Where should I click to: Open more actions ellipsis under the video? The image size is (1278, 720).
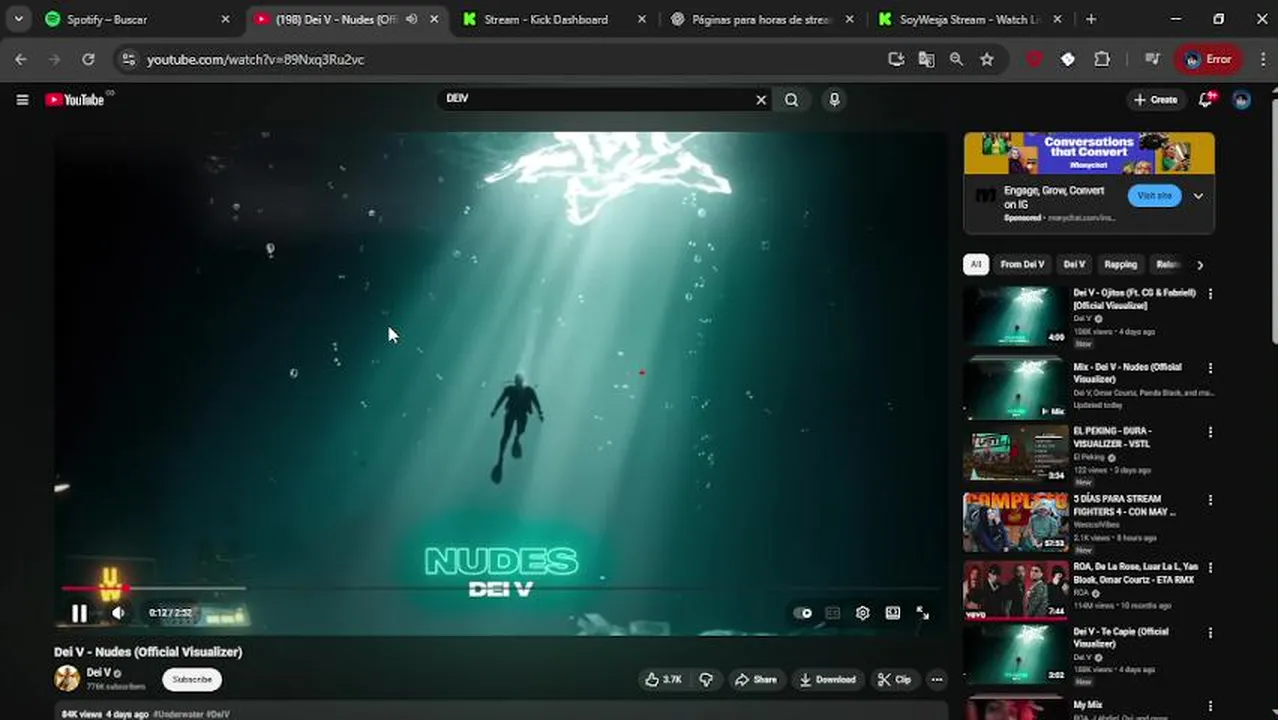pos(936,679)
